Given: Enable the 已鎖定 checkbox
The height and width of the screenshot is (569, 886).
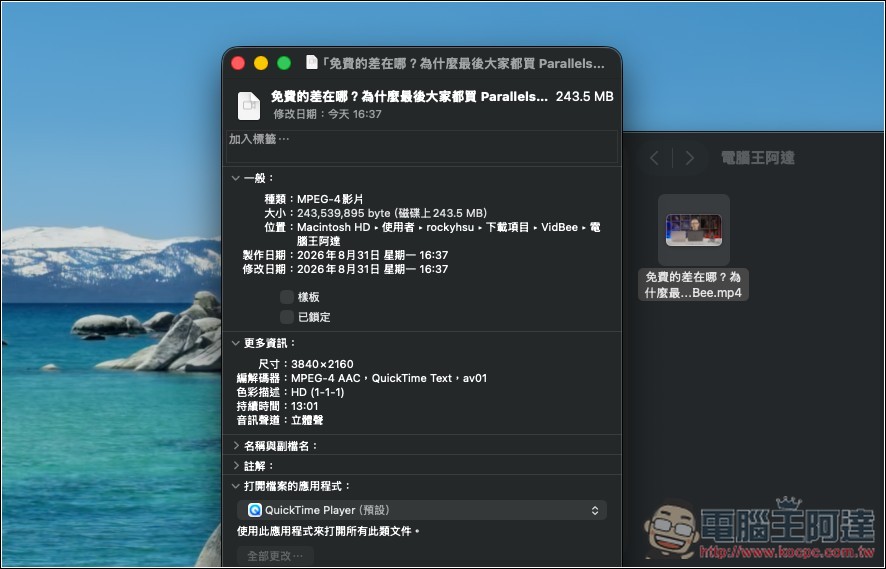Looking at the screenshot, I should coord(287,317).
